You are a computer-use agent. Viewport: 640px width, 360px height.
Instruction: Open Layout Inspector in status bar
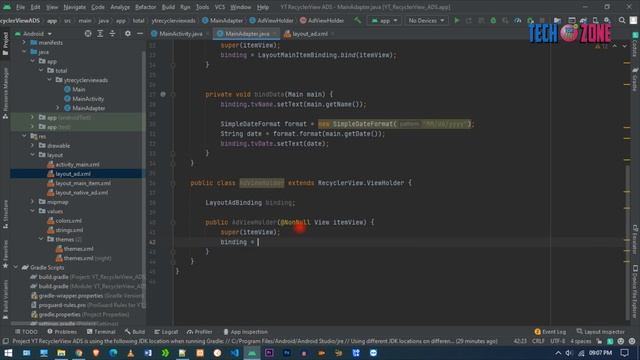click(x=600, y=332)
